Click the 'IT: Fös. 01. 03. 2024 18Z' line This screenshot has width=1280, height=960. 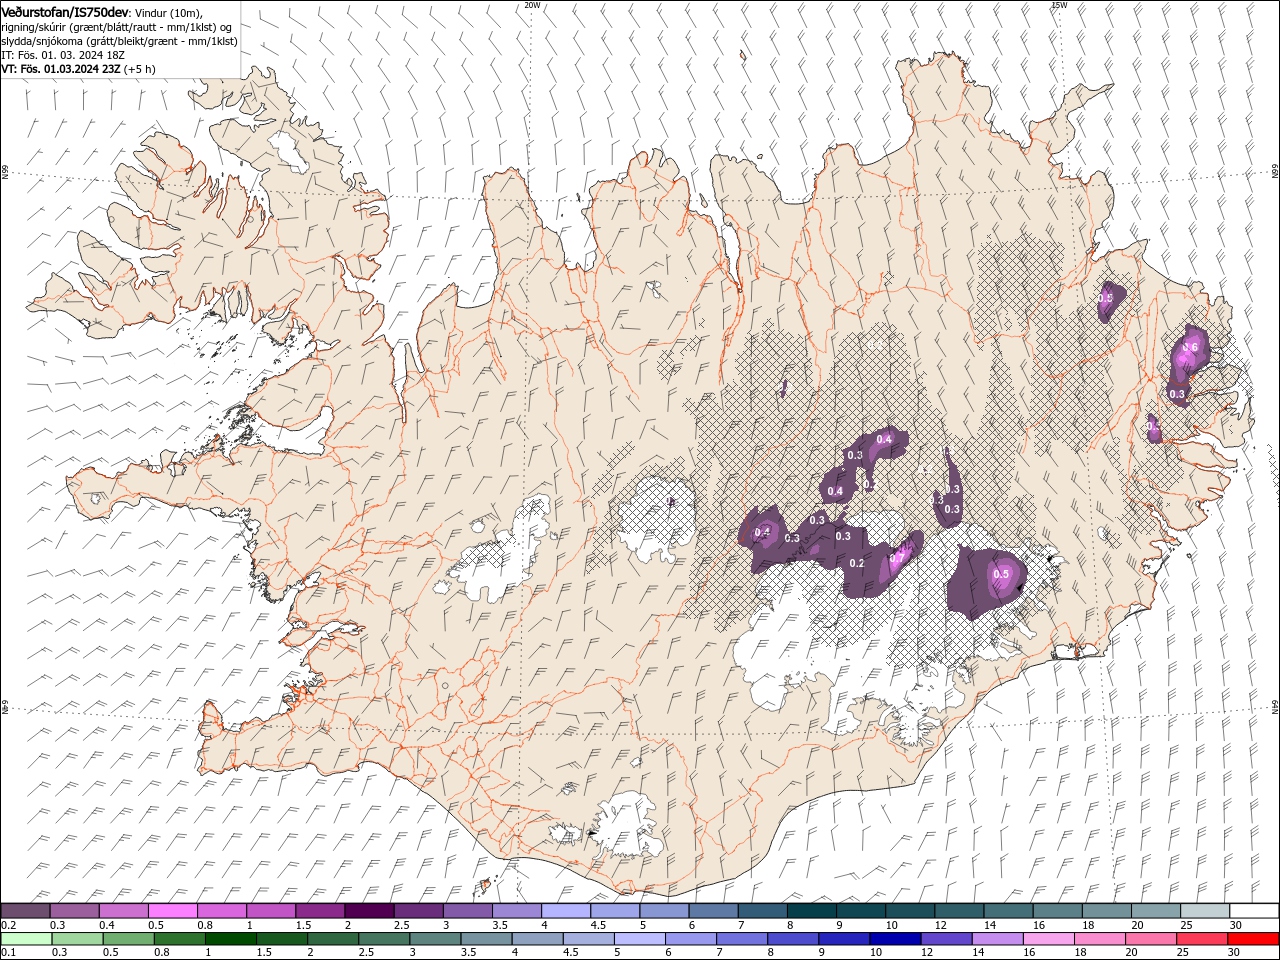62,55
